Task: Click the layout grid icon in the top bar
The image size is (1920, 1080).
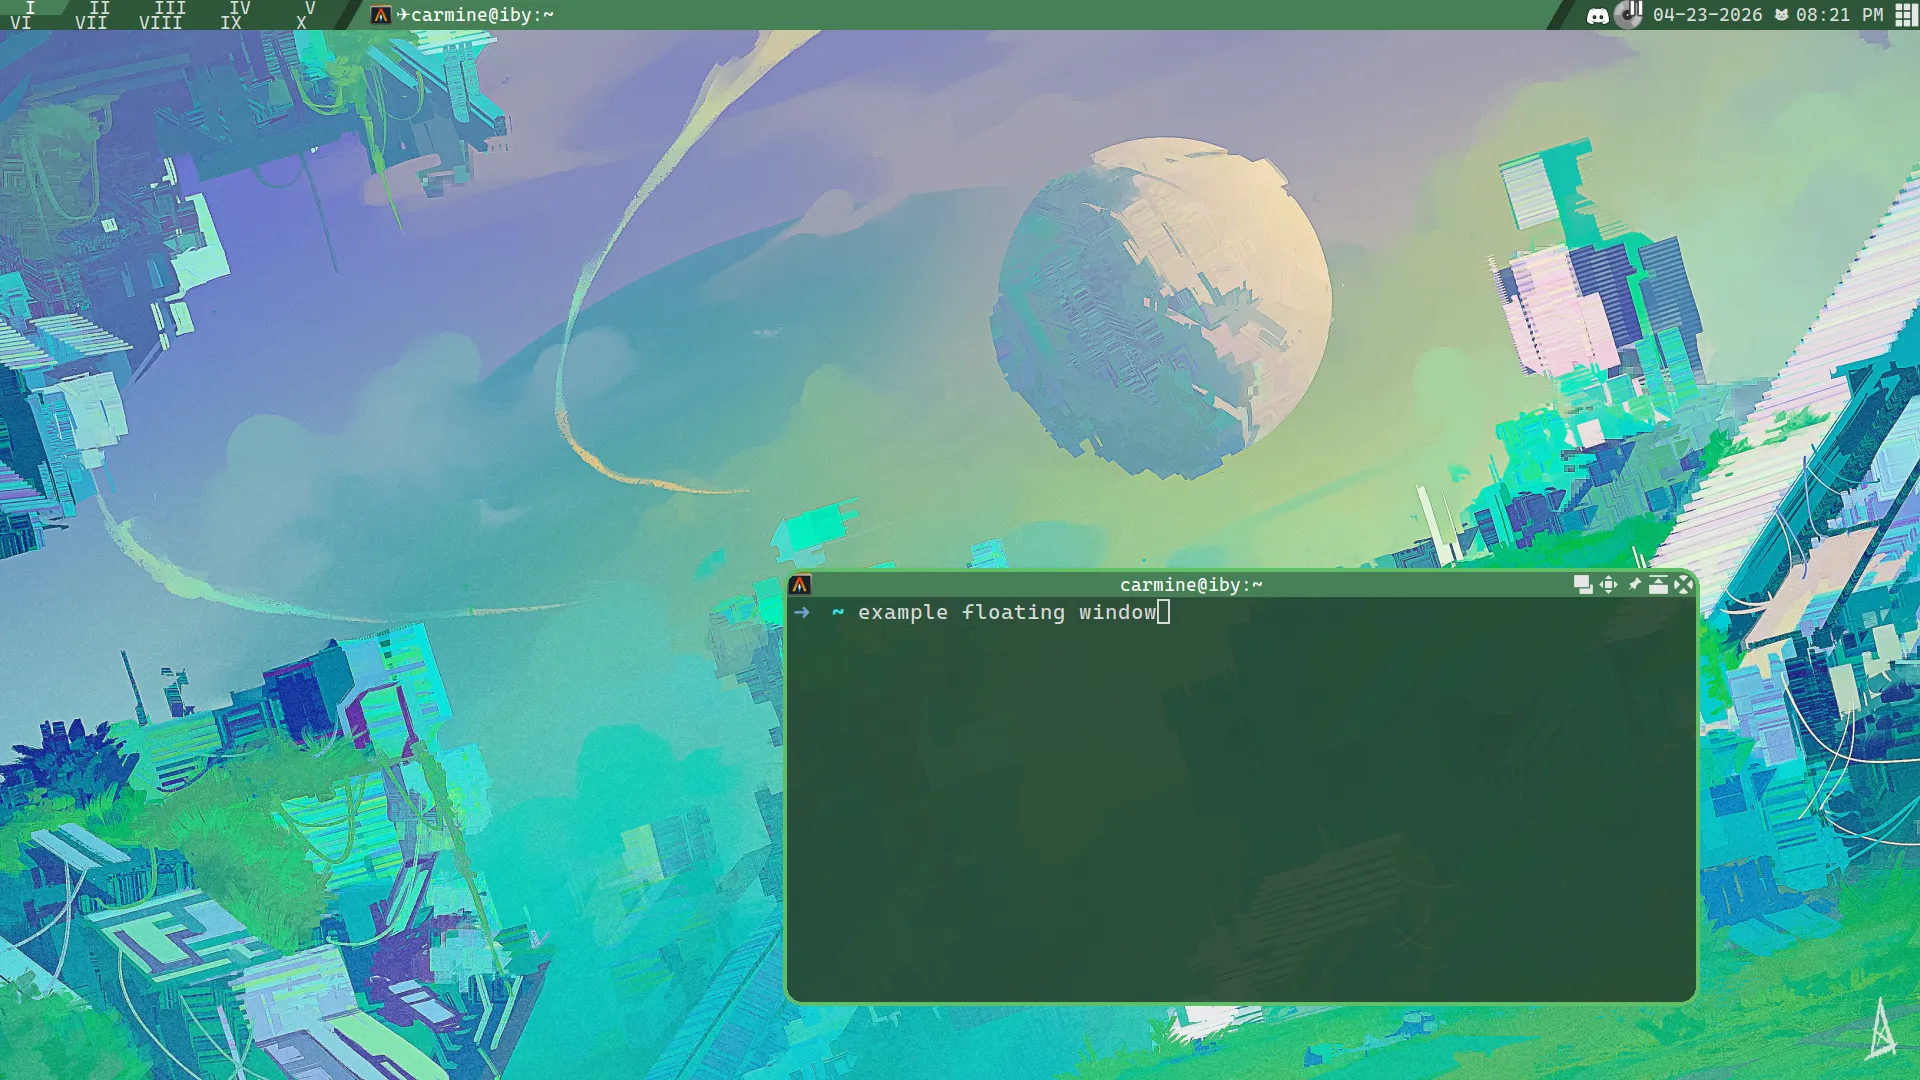Action: (x=1906, y=15)
